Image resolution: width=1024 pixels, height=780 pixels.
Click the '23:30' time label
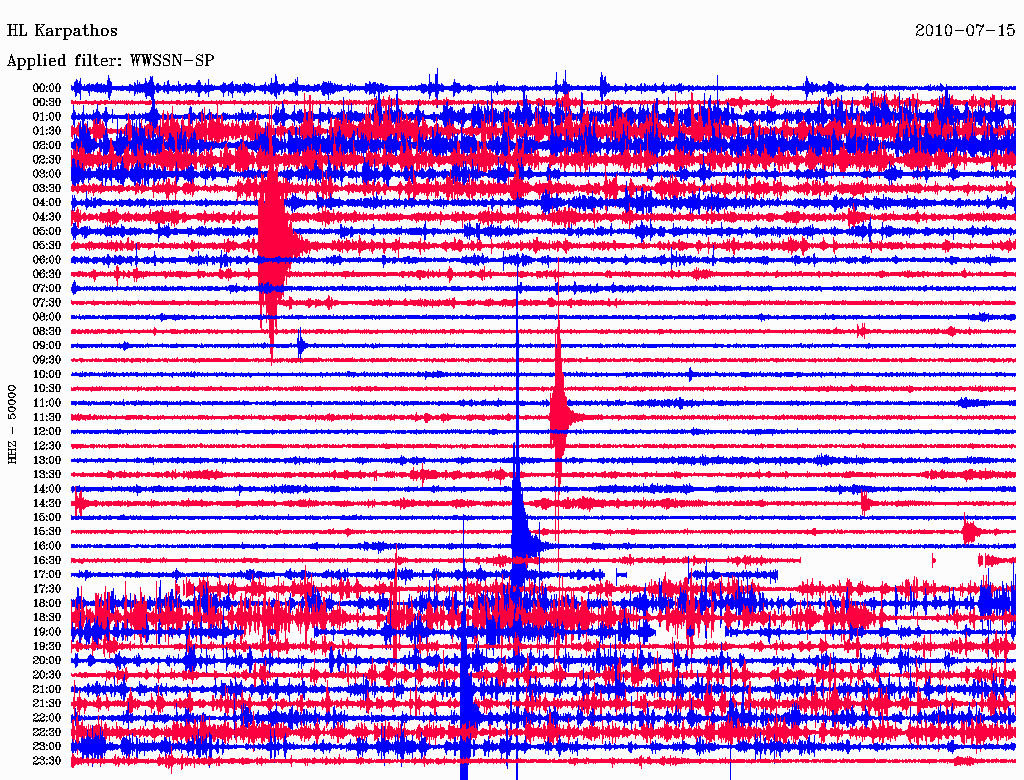tap(46, 760)
